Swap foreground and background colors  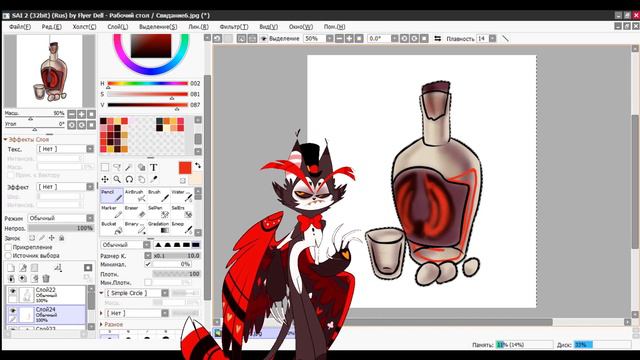[198, 165]
